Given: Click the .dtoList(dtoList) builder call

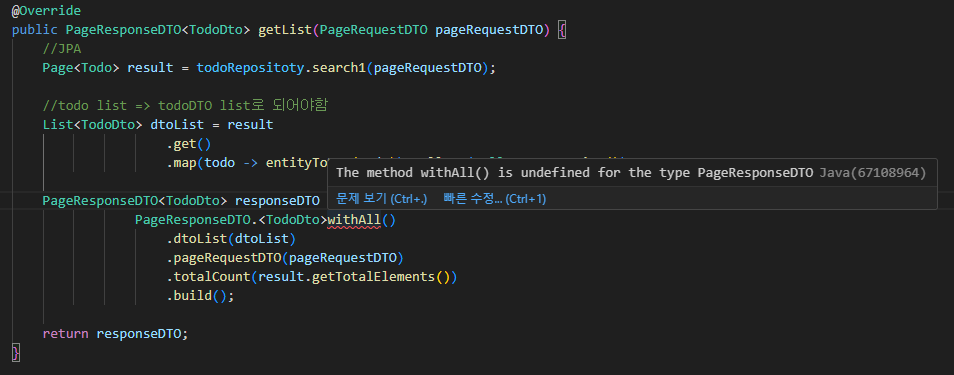Looking at the screenshot, I should coord(231,239).
